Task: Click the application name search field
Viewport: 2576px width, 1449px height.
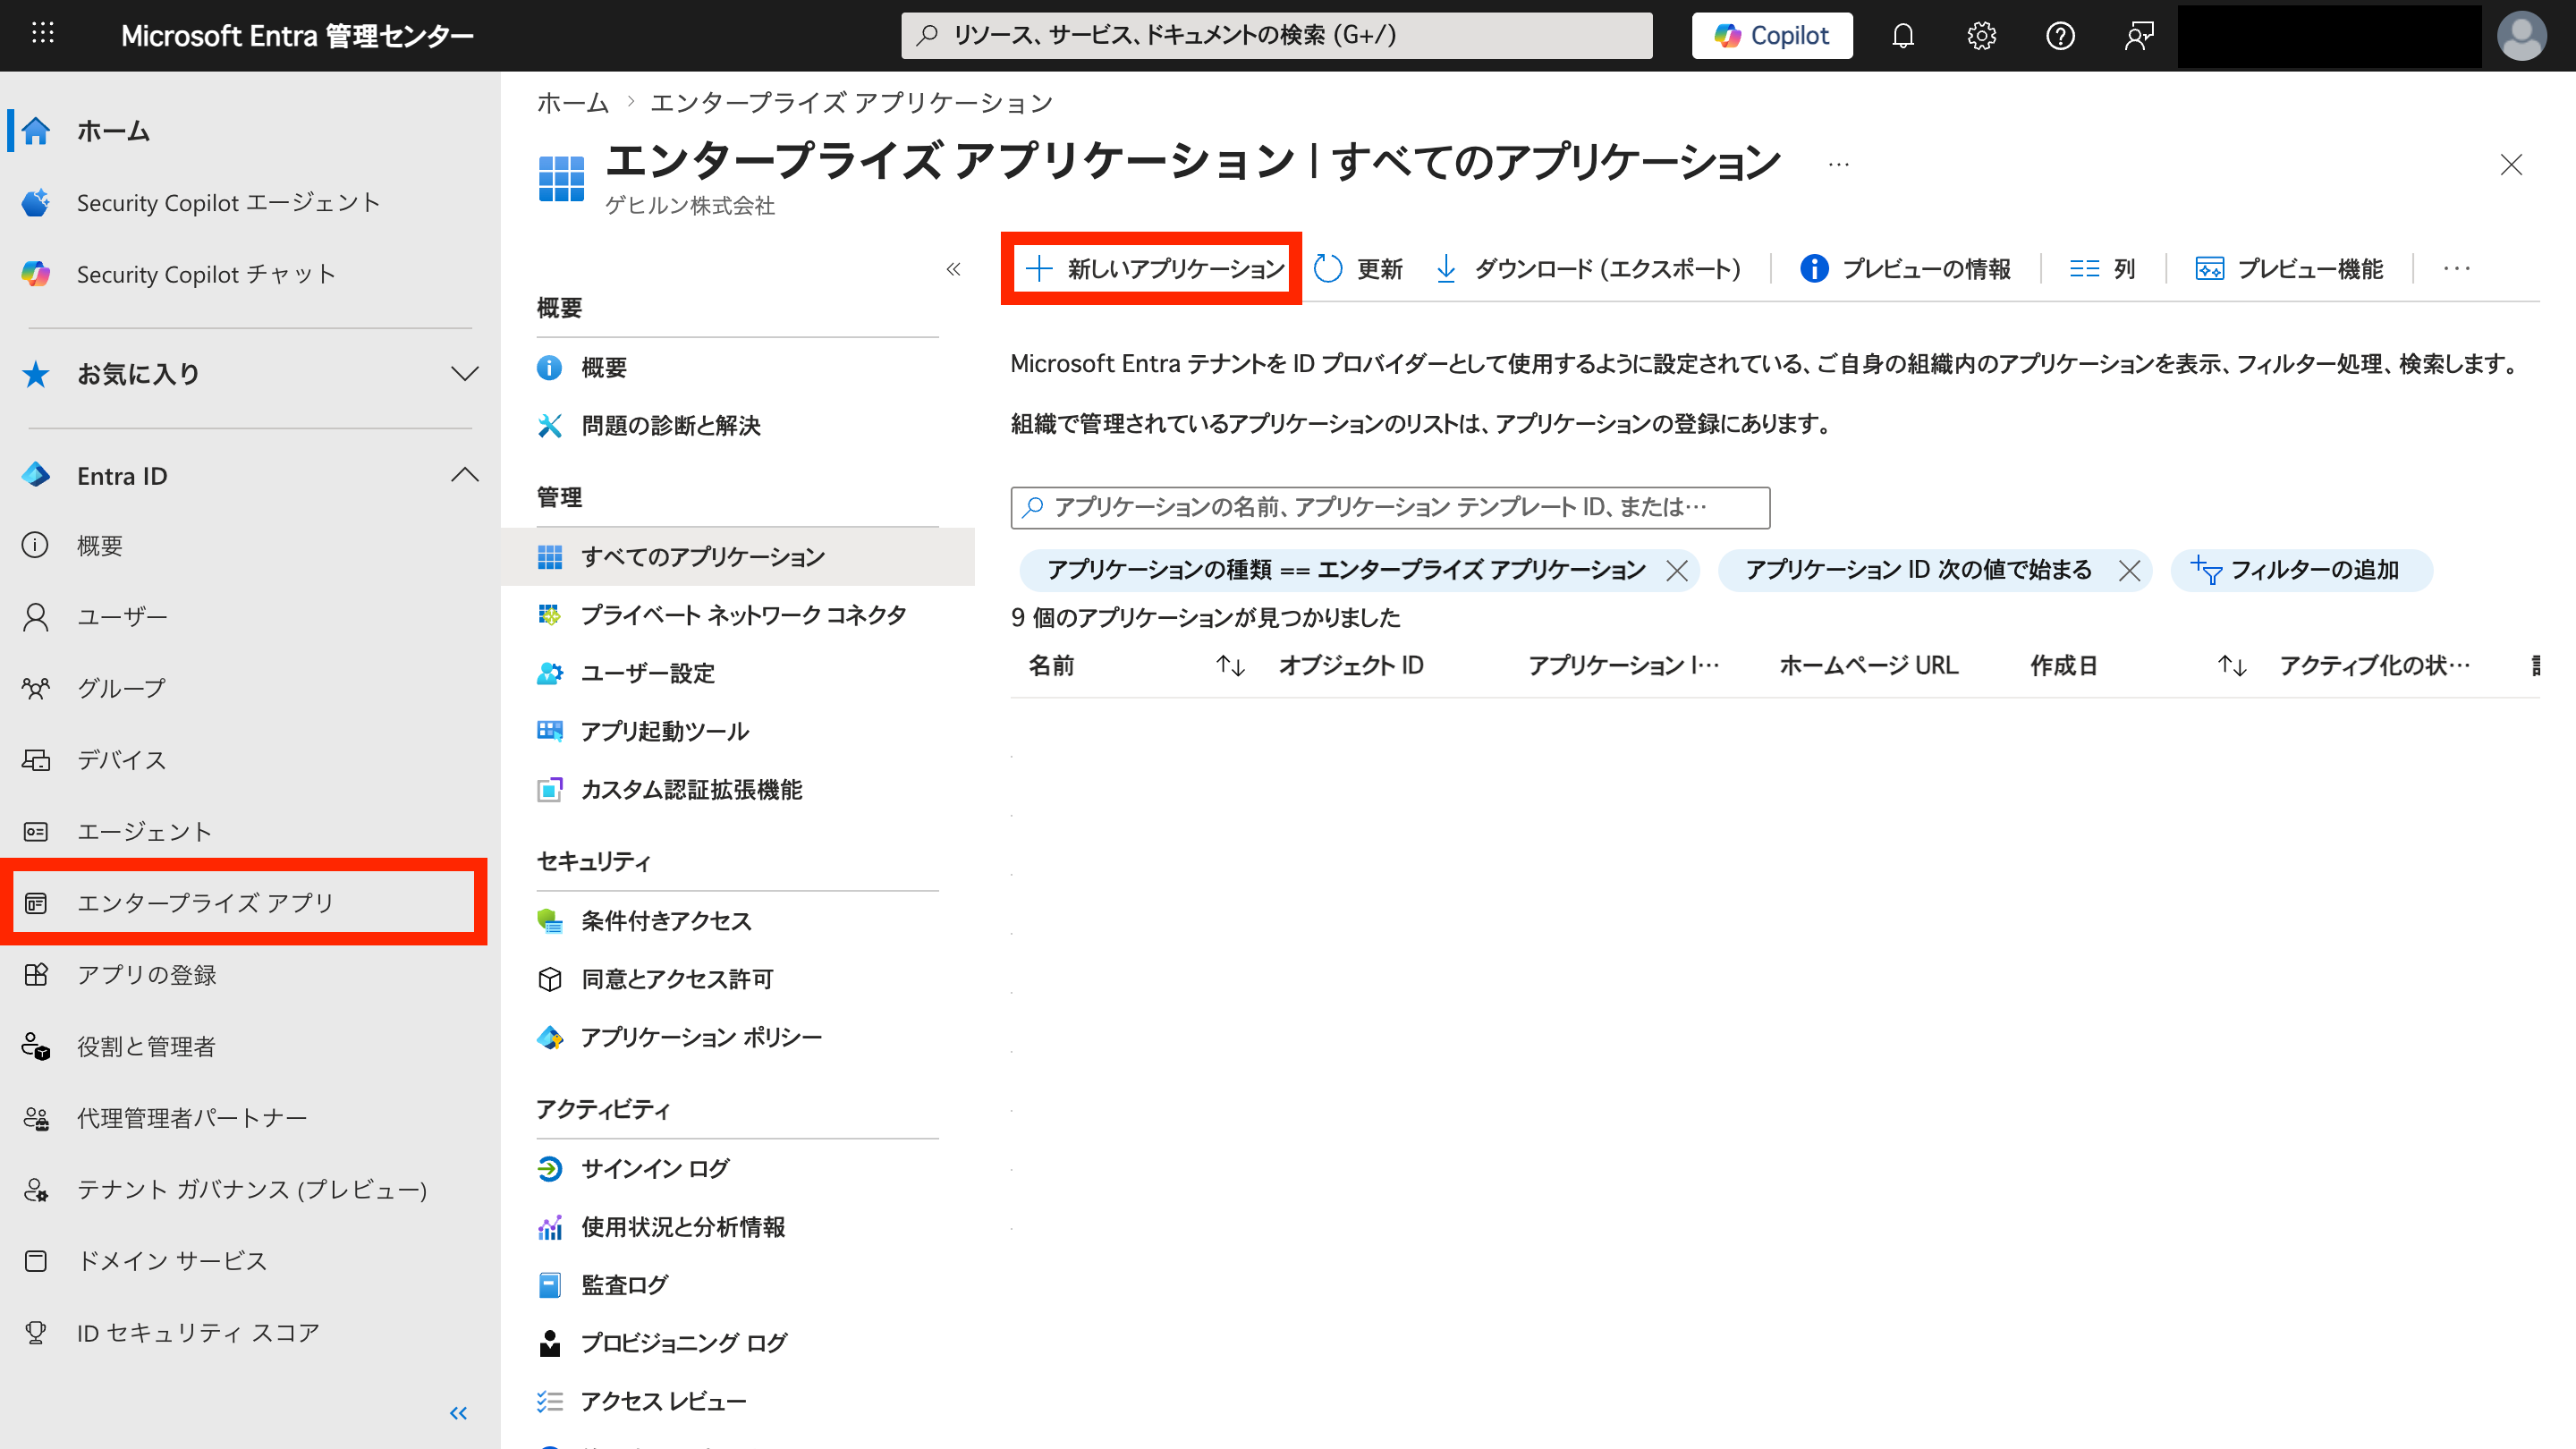Action: click(x=1390, y=508)
